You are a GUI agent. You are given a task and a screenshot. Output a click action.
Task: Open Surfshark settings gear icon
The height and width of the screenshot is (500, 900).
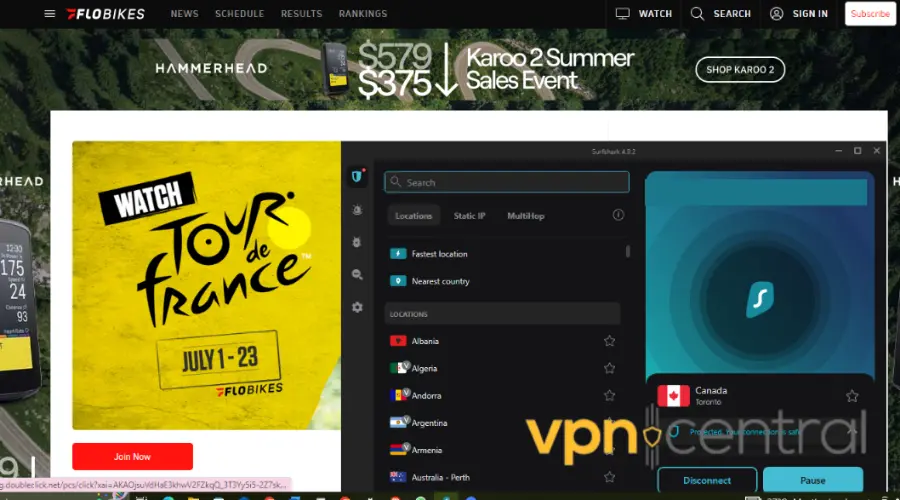click(x=357, y=307)
